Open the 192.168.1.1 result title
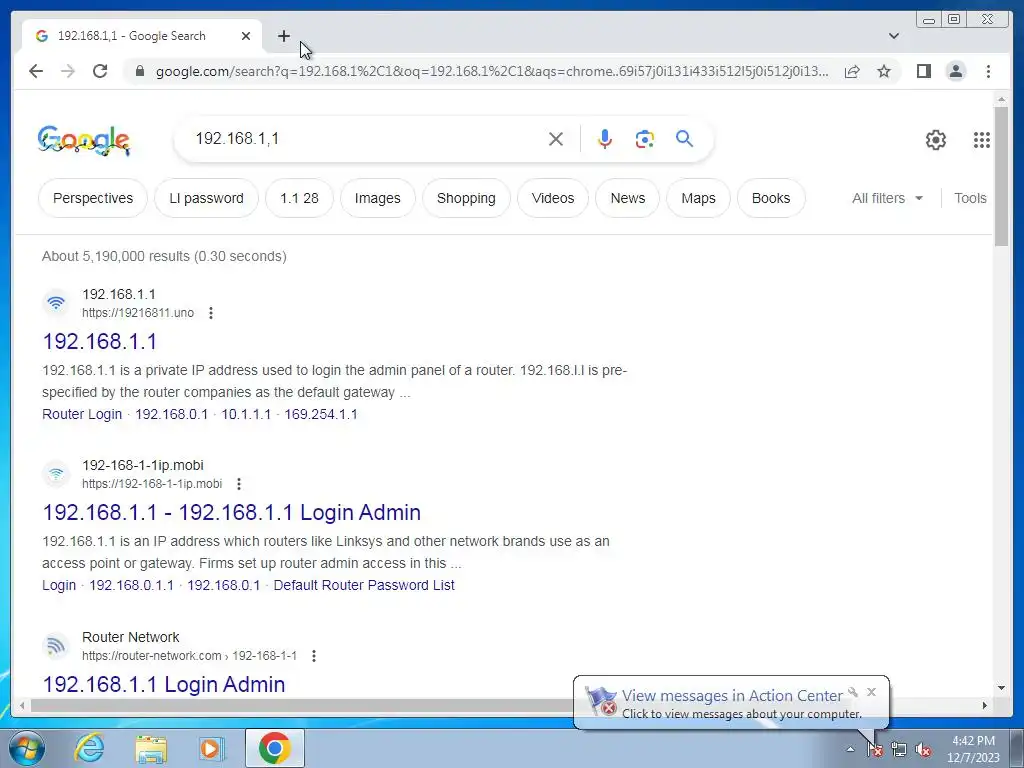1024x768 pixels. (x=100, y=342)
